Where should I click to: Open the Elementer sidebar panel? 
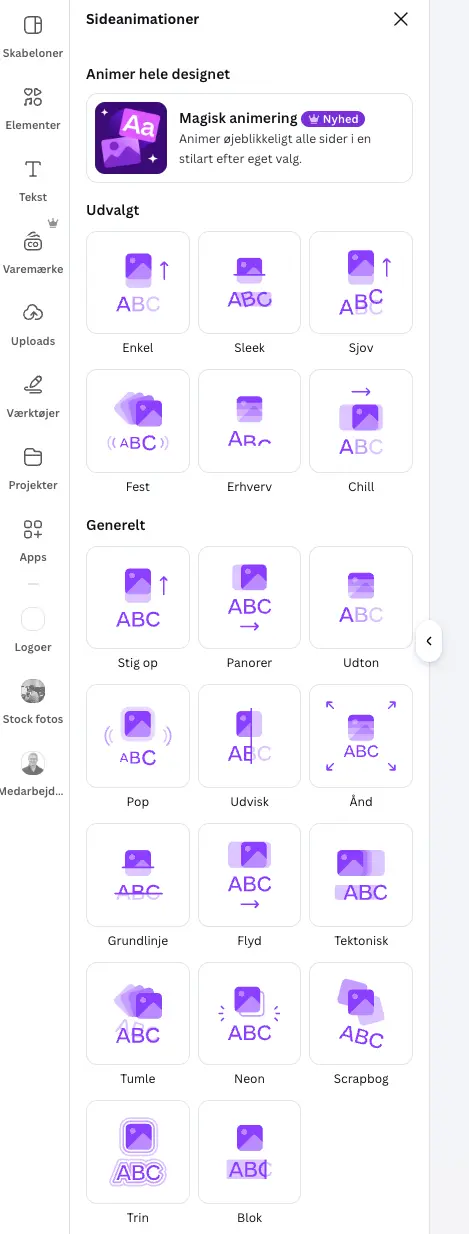point(33,108)
